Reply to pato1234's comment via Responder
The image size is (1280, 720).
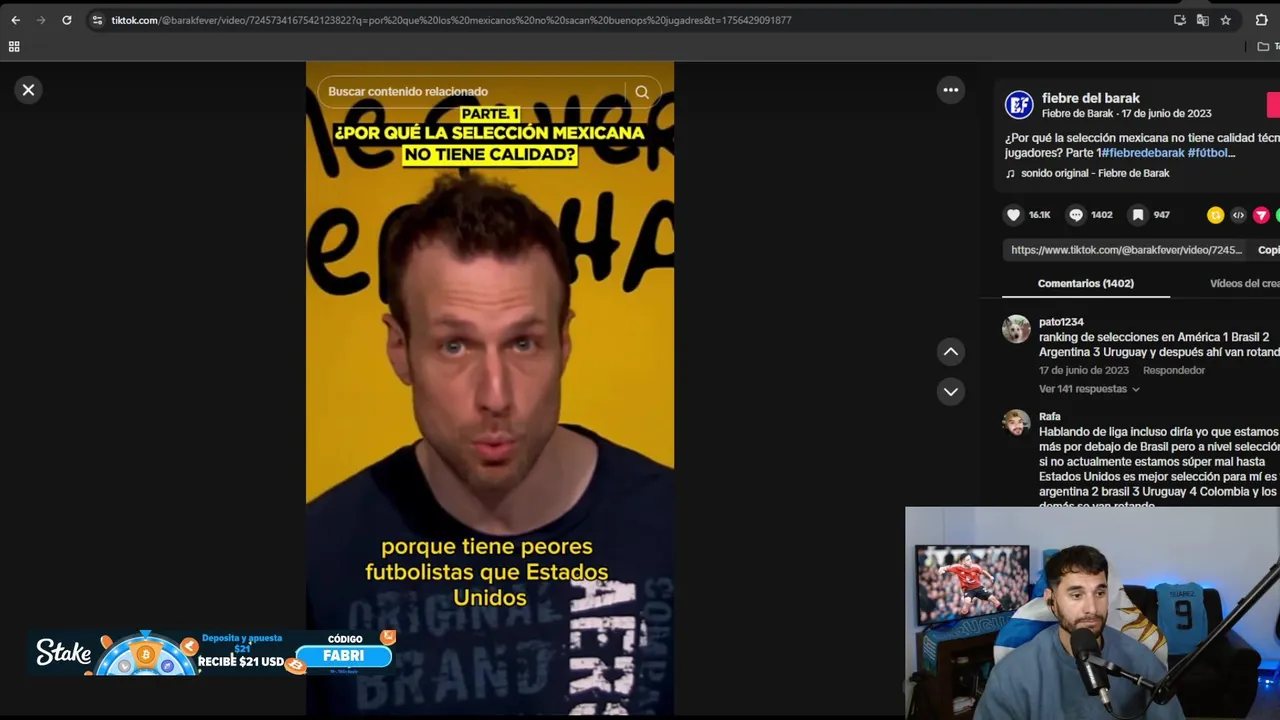click(1174, 371)
